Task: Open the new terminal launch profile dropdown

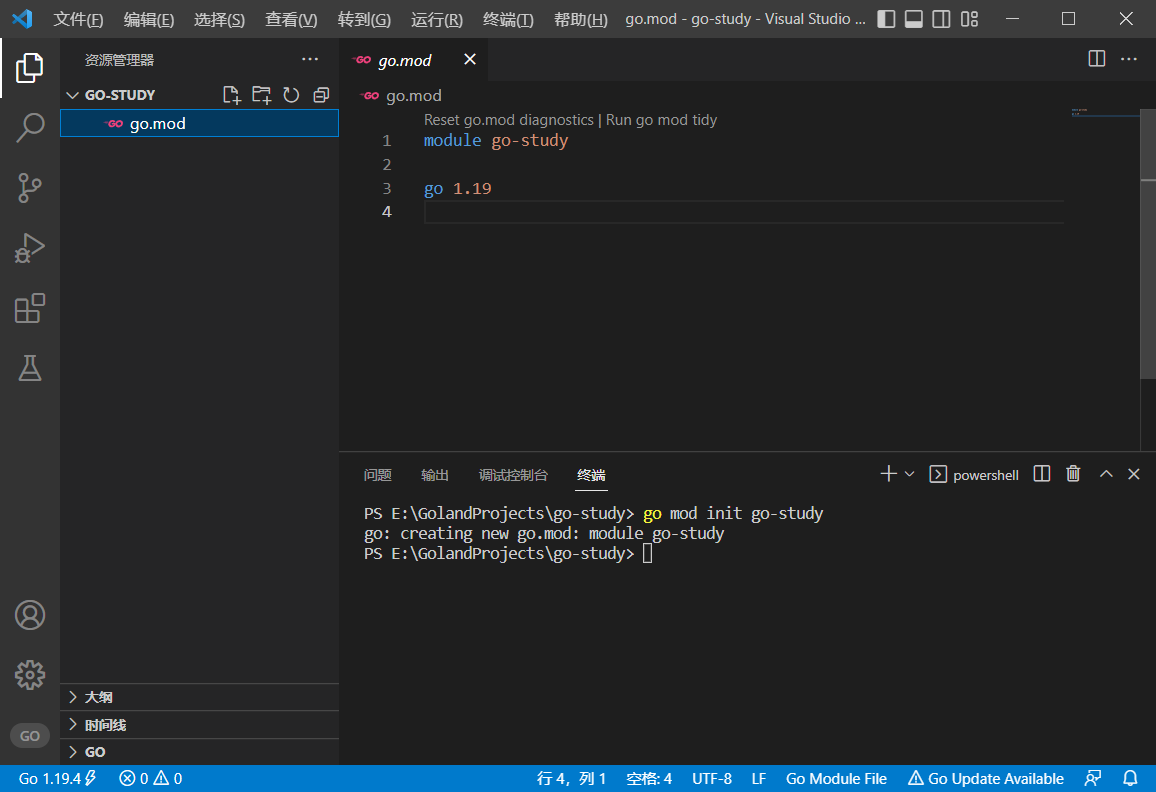Action: coord(909,474)
